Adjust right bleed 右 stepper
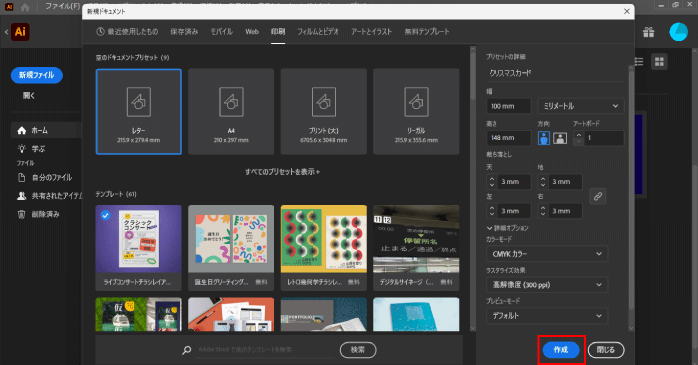 (543, 211)
